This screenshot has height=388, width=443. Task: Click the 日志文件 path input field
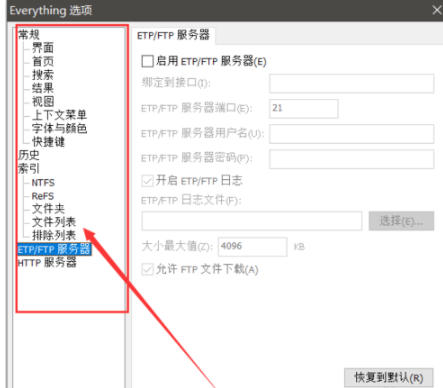tap(252, 221)
